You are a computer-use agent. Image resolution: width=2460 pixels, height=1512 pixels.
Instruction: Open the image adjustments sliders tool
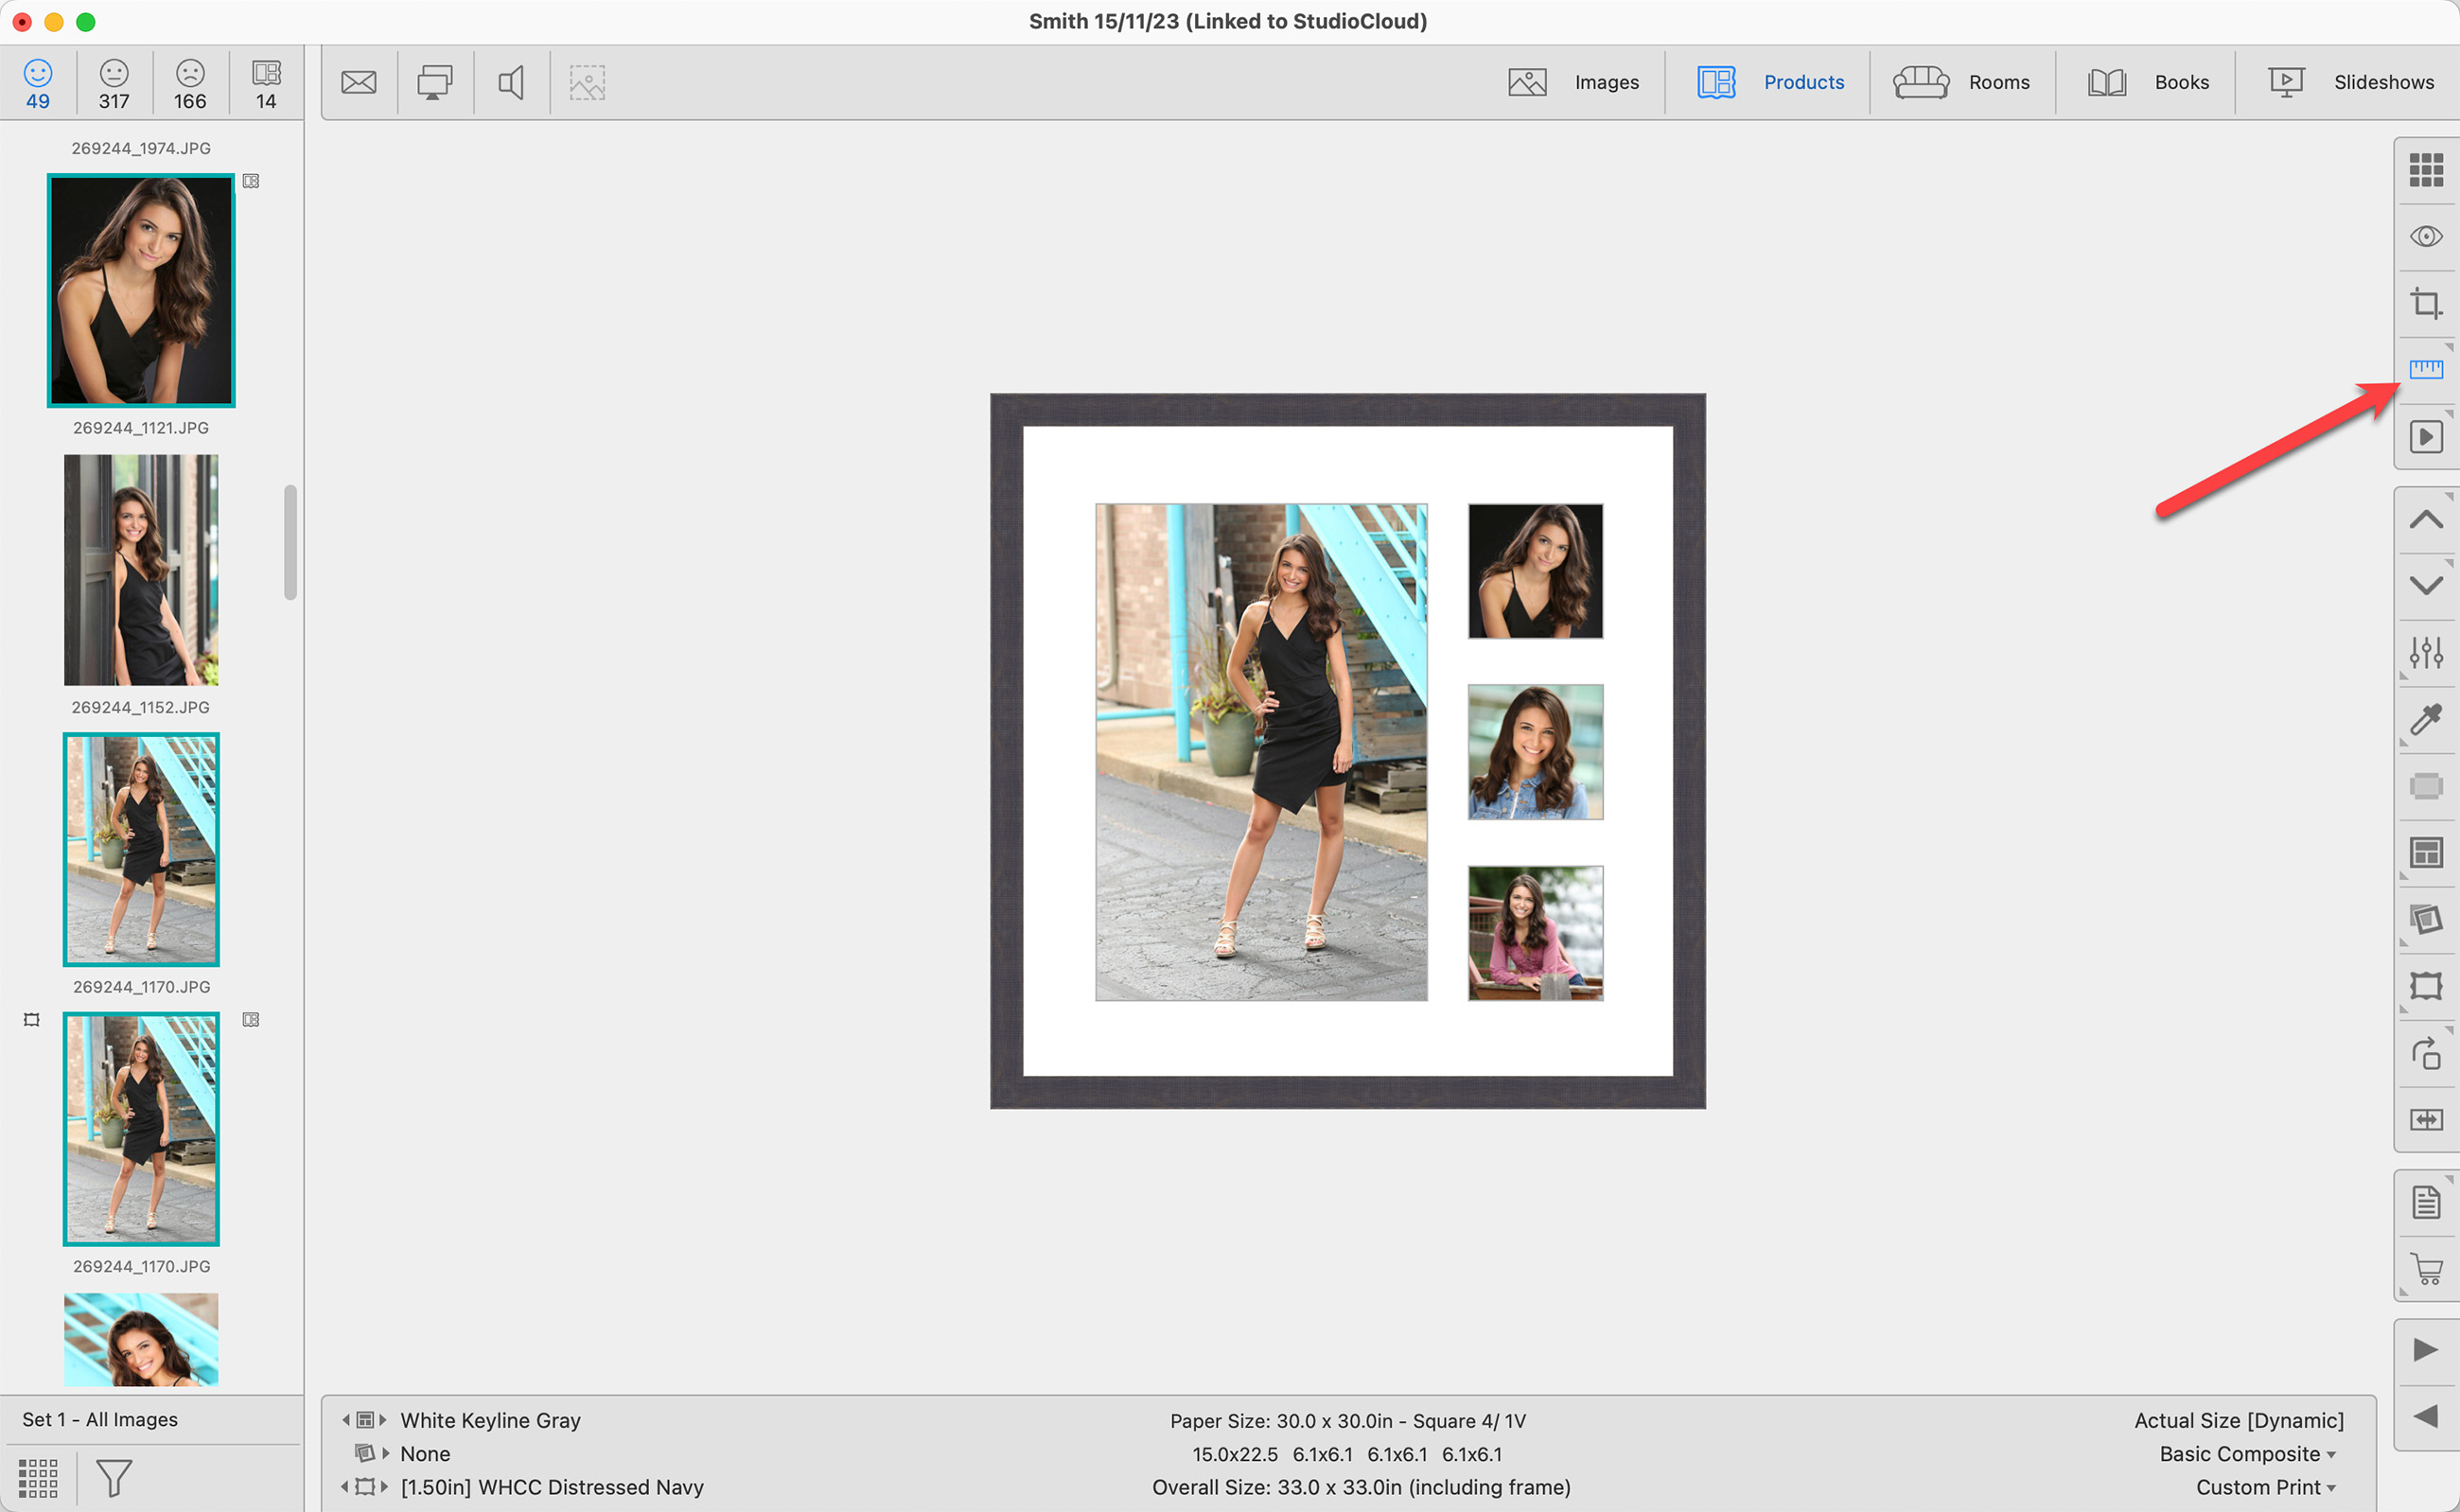pos(2425,653)
